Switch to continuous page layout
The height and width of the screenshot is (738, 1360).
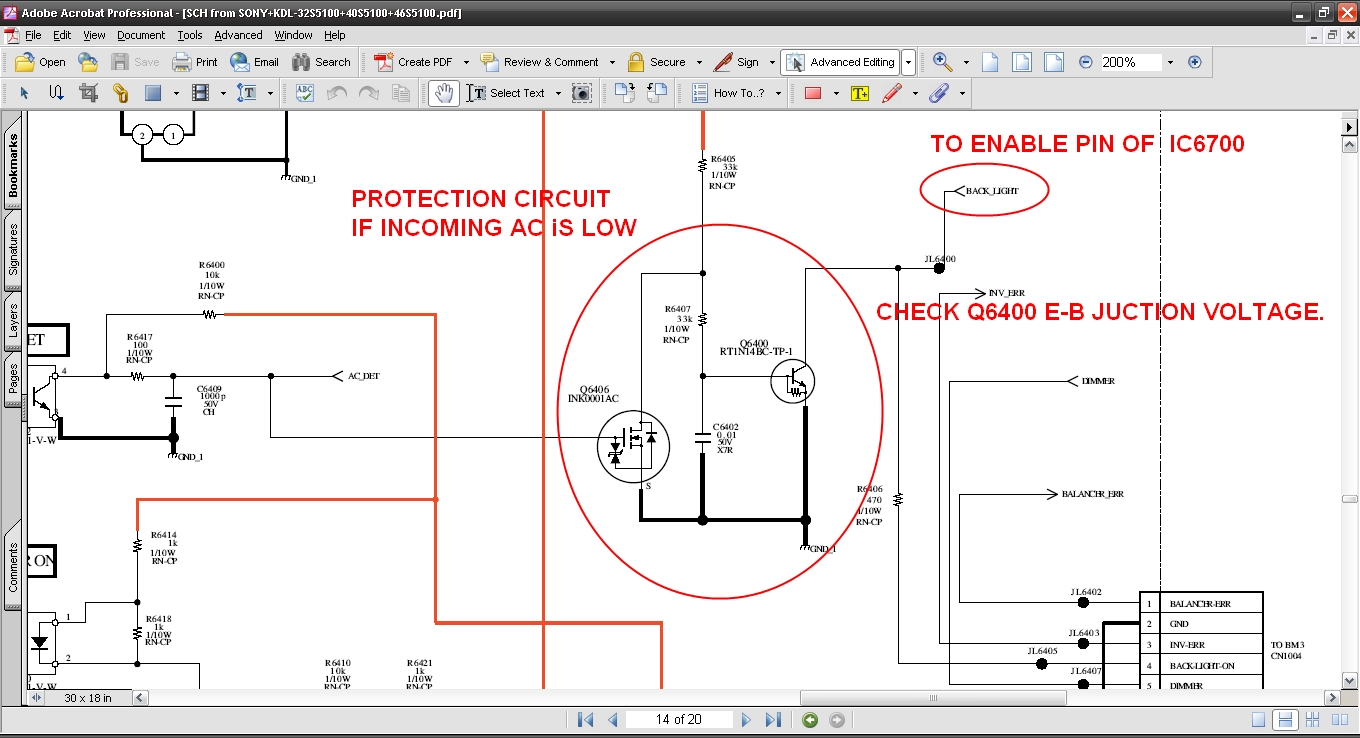(1286, 720)
